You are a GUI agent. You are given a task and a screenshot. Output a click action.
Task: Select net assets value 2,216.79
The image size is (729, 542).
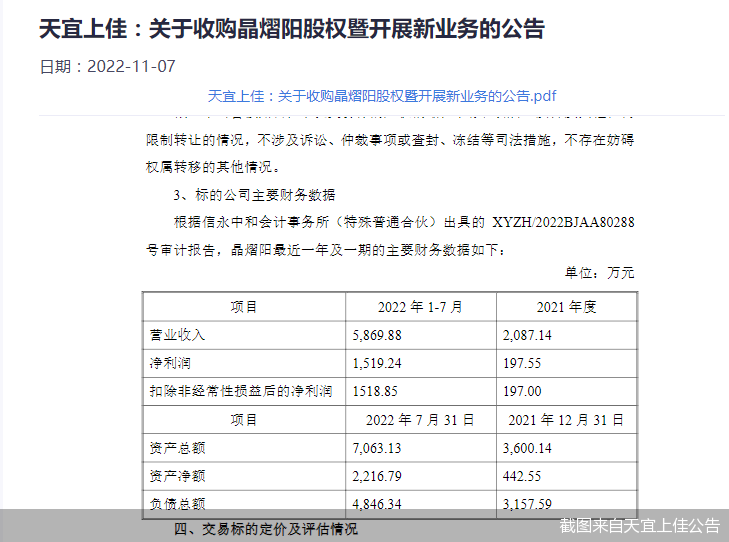(x=377, y=476)
